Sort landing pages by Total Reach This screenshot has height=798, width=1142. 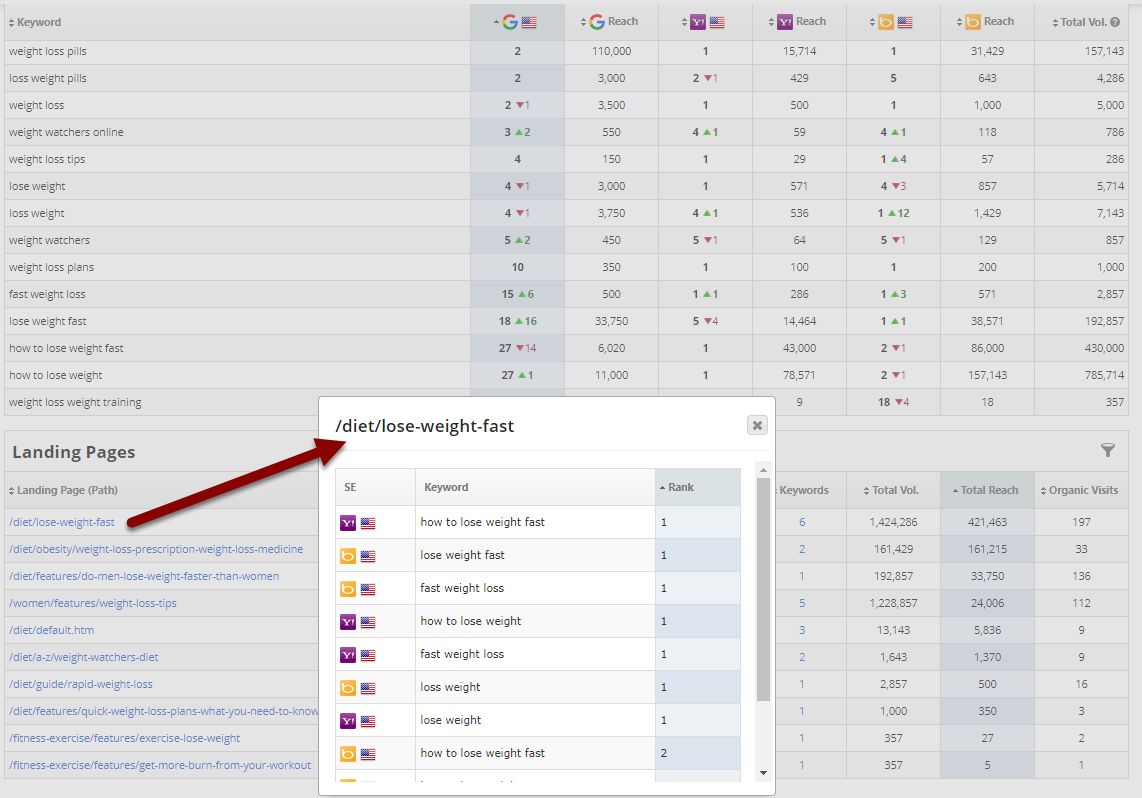[988, 490]
